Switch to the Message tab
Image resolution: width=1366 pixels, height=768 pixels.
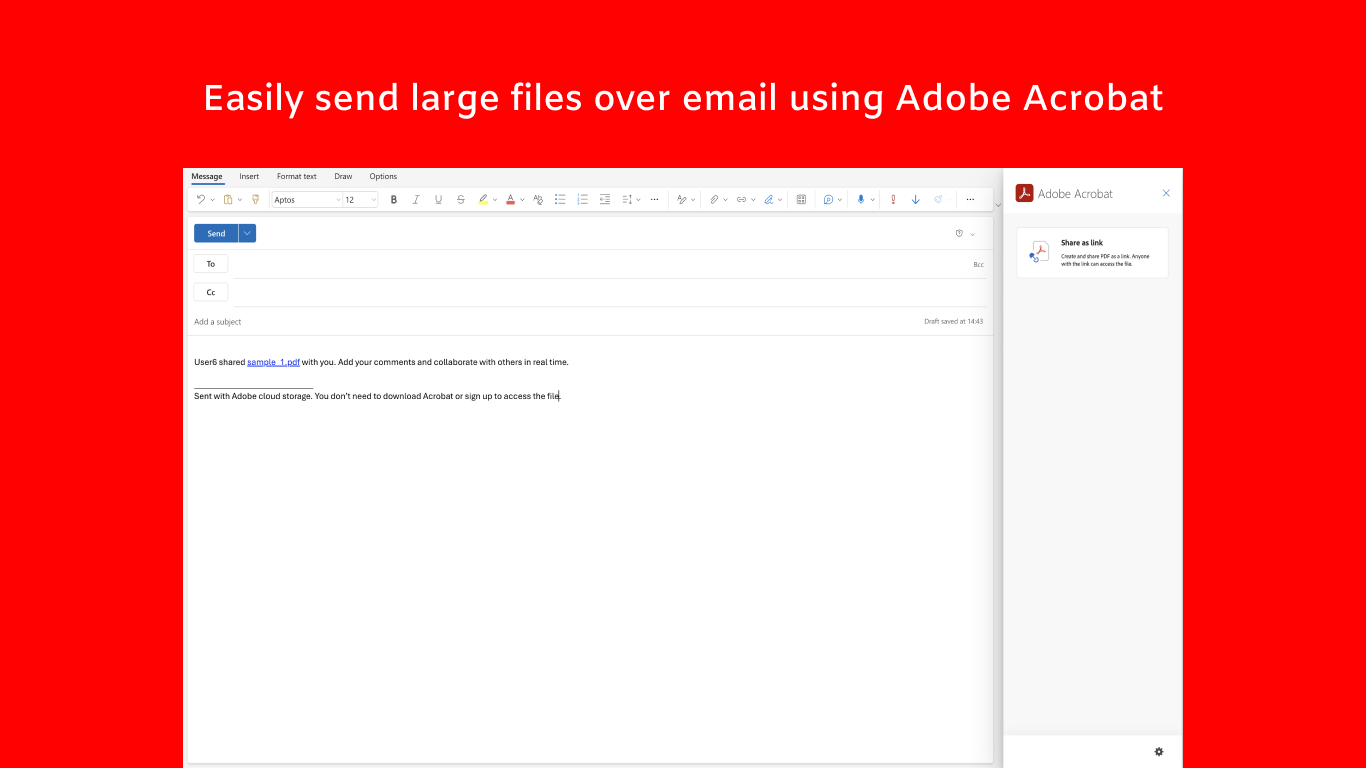point(207,176)
